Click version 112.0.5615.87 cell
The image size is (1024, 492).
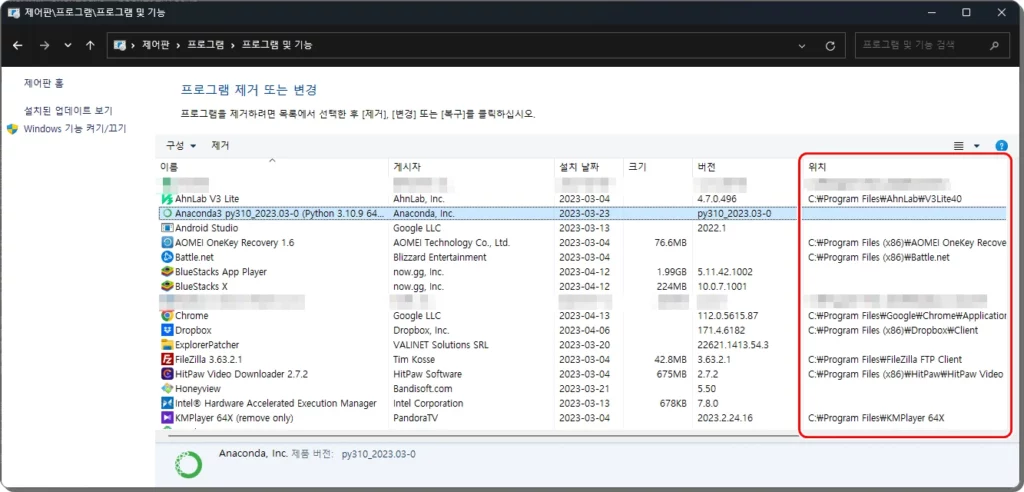[728, 316]
